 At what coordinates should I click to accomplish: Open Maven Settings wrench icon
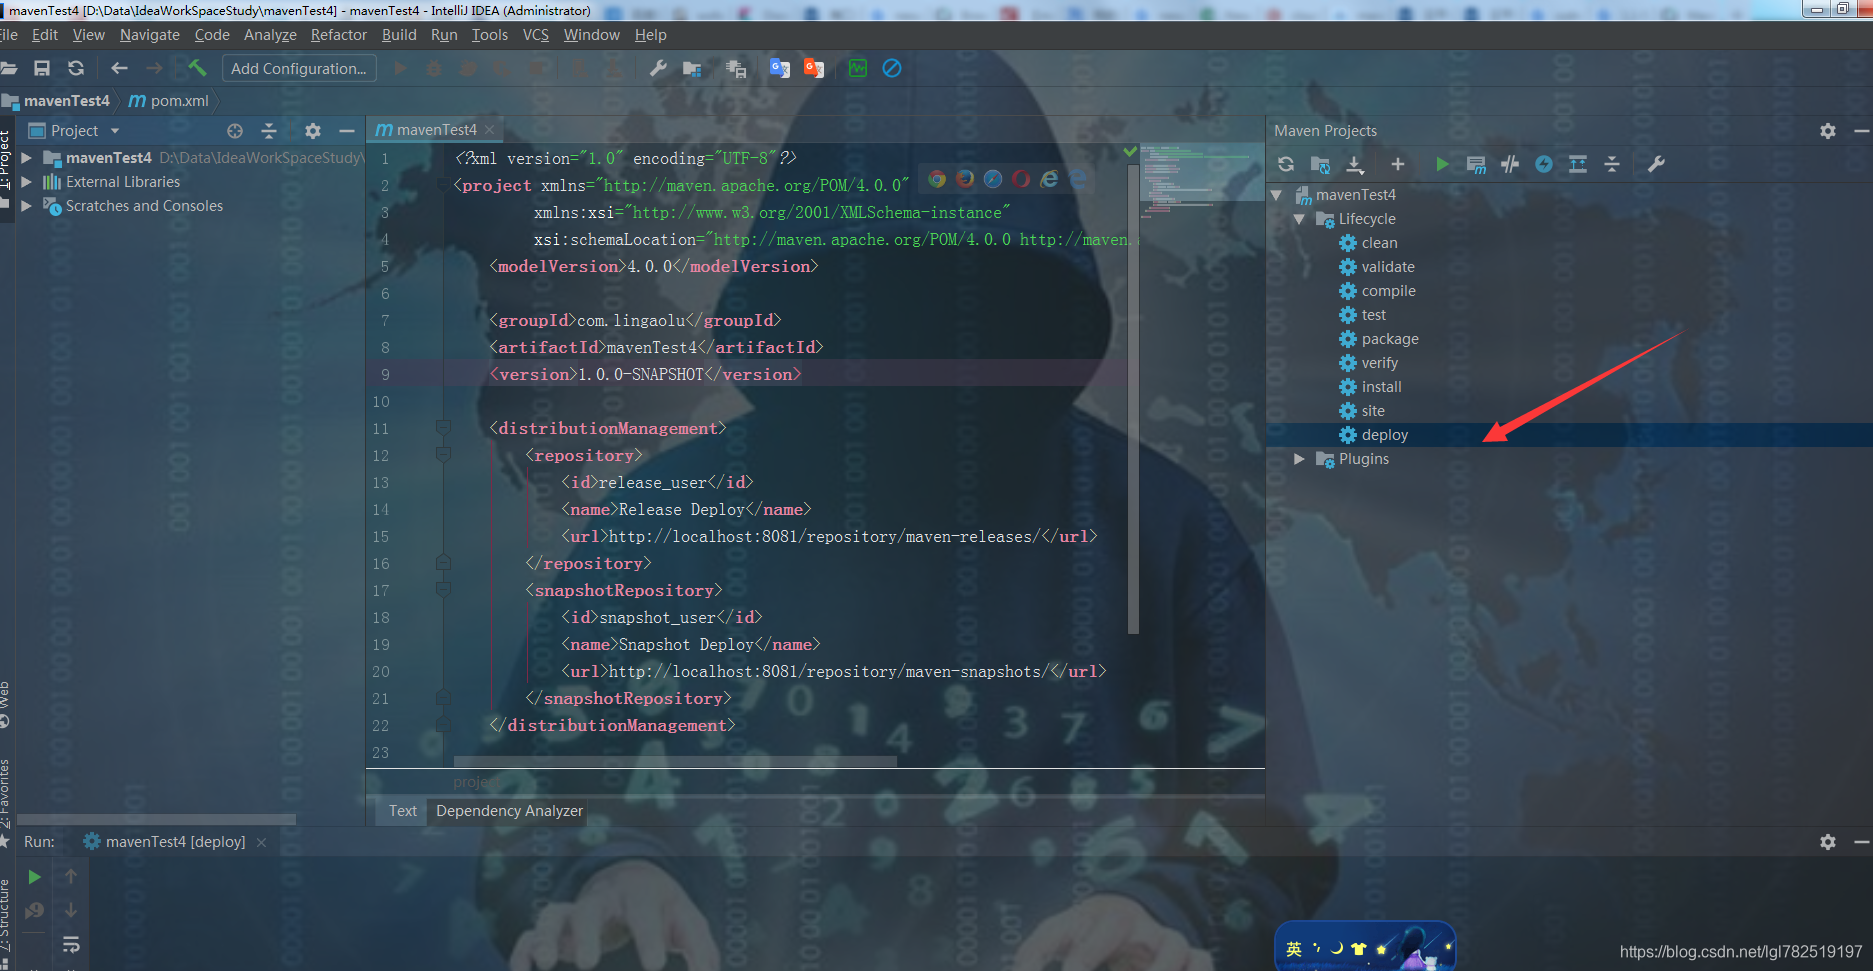1656,164
